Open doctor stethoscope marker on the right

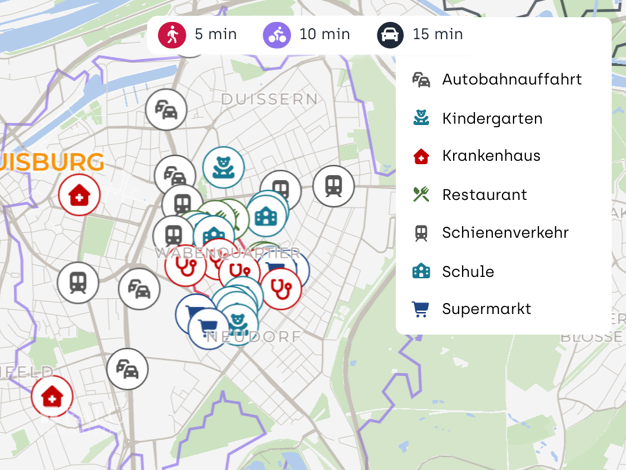(281, 289)
